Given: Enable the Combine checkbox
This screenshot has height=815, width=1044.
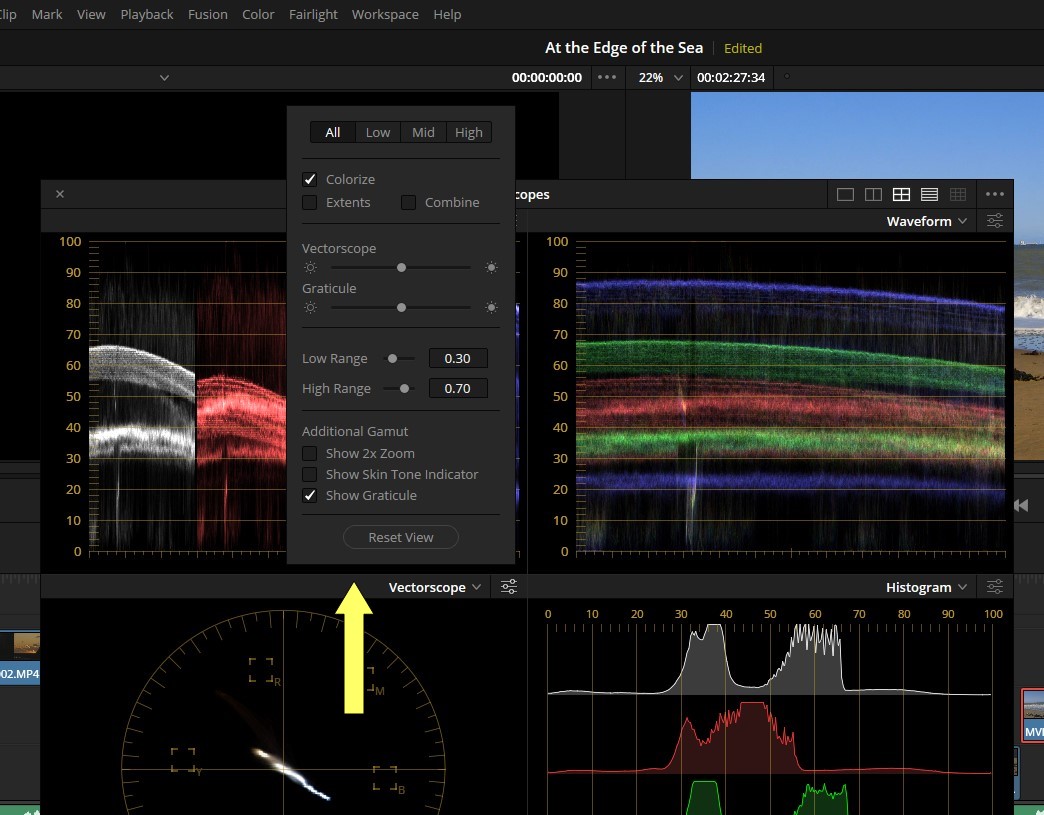Looking at the screenshot, I should click(x=409, y=202).
